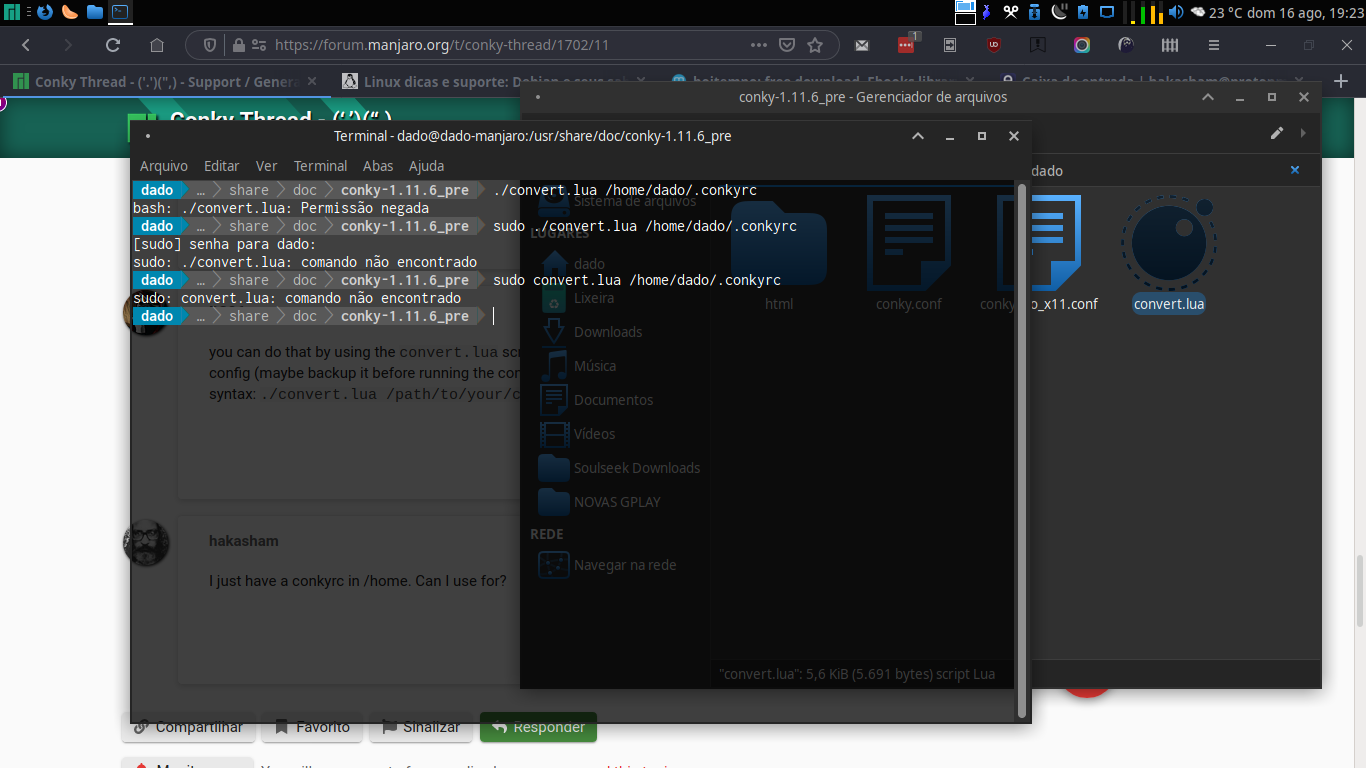
Task: Open the red extension with badge 1
Action: [906, 45]
